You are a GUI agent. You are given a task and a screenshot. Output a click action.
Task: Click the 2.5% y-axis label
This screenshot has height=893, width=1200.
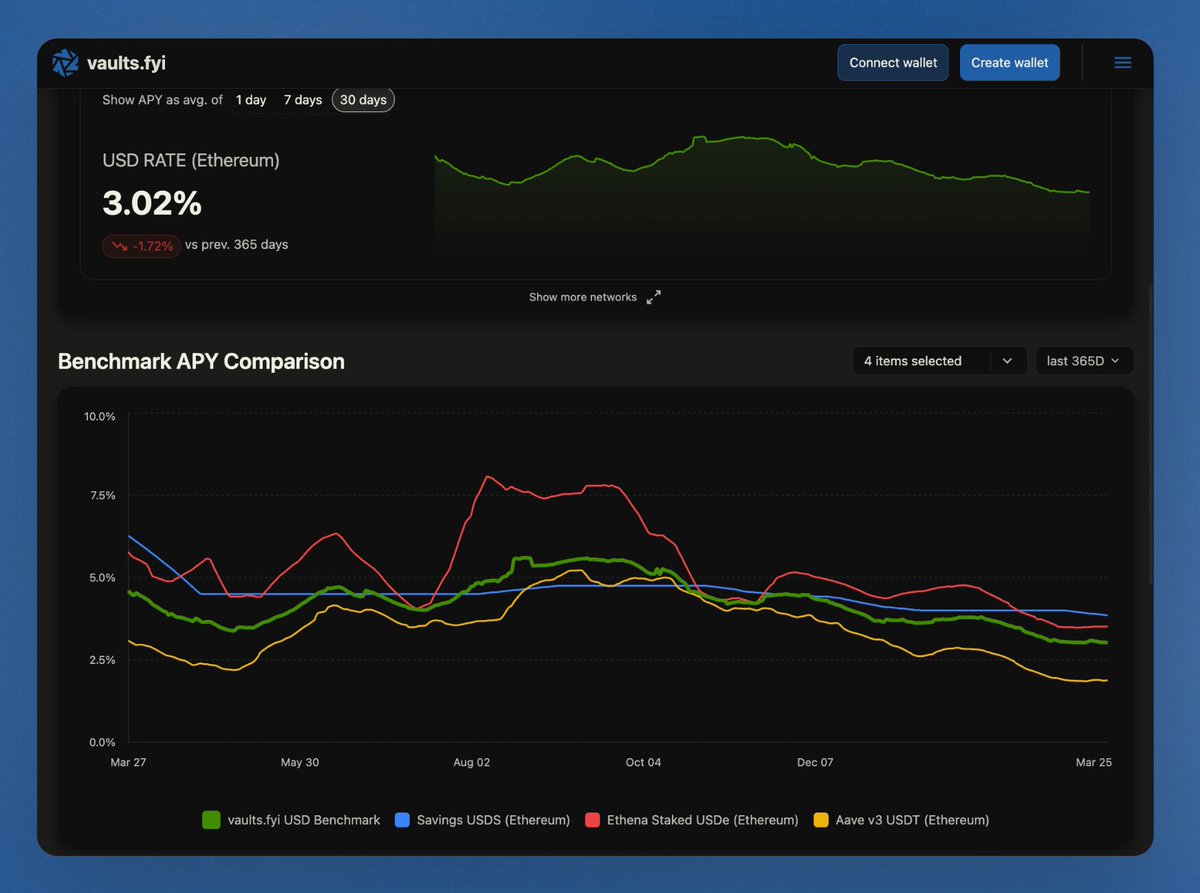point(102,660)
